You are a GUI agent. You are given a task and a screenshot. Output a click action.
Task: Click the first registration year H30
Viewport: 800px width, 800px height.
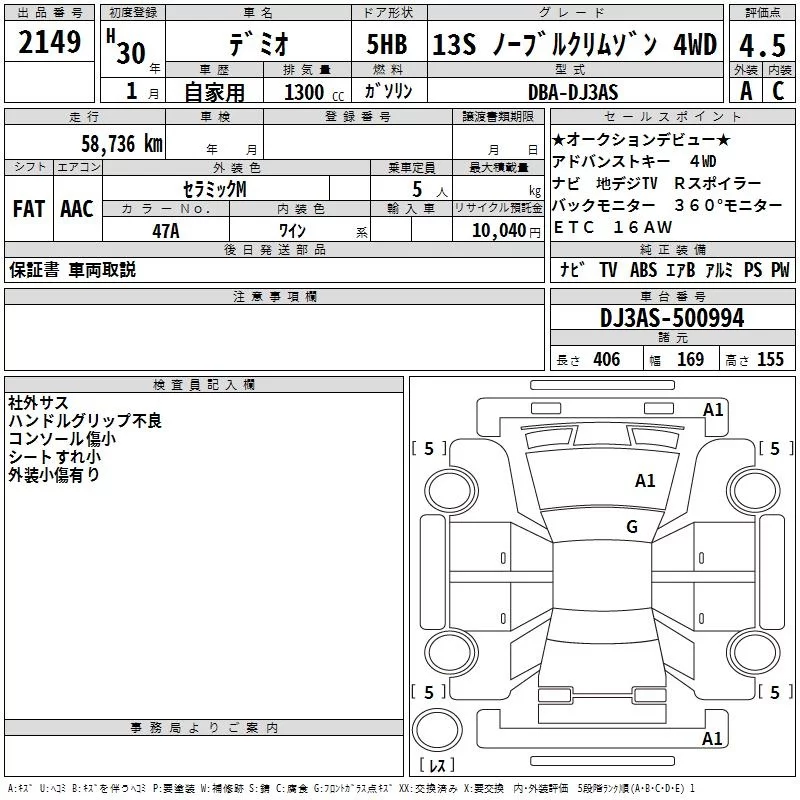pos(126,47)
